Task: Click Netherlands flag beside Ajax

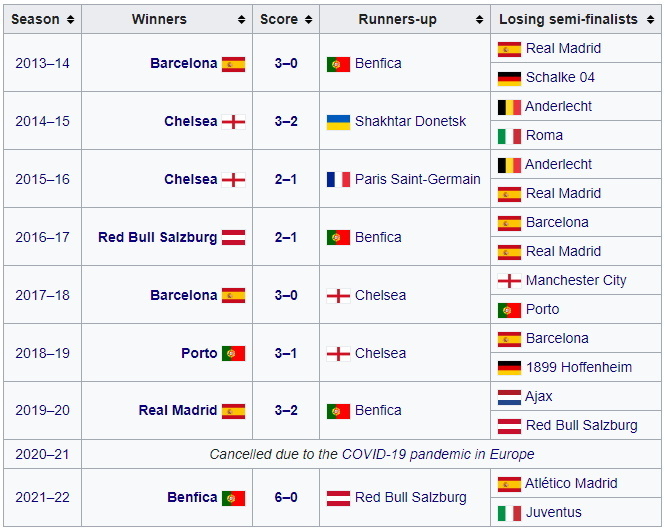Action: (509, 397)
